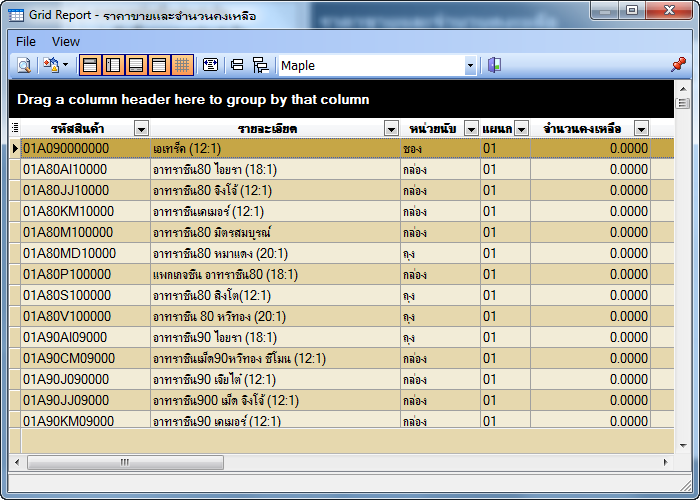The height and width of the screenshot is (500, 700).
Task: Toggle the first band layout button
Action: [90, 65]
